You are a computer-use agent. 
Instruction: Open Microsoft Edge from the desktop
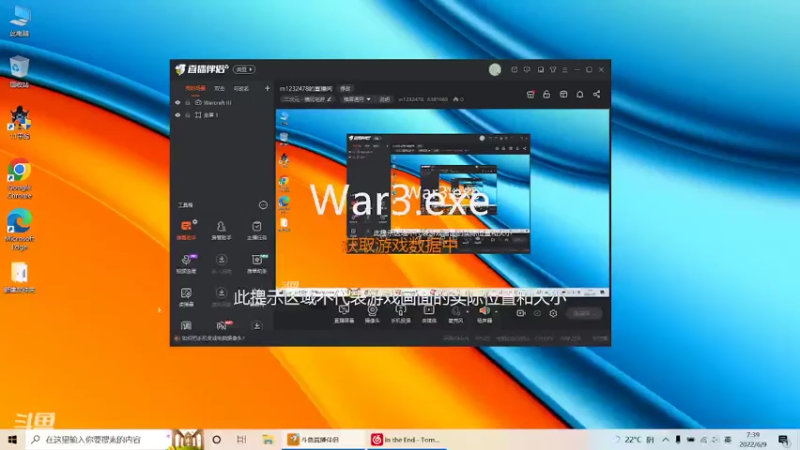coord(19,230)
